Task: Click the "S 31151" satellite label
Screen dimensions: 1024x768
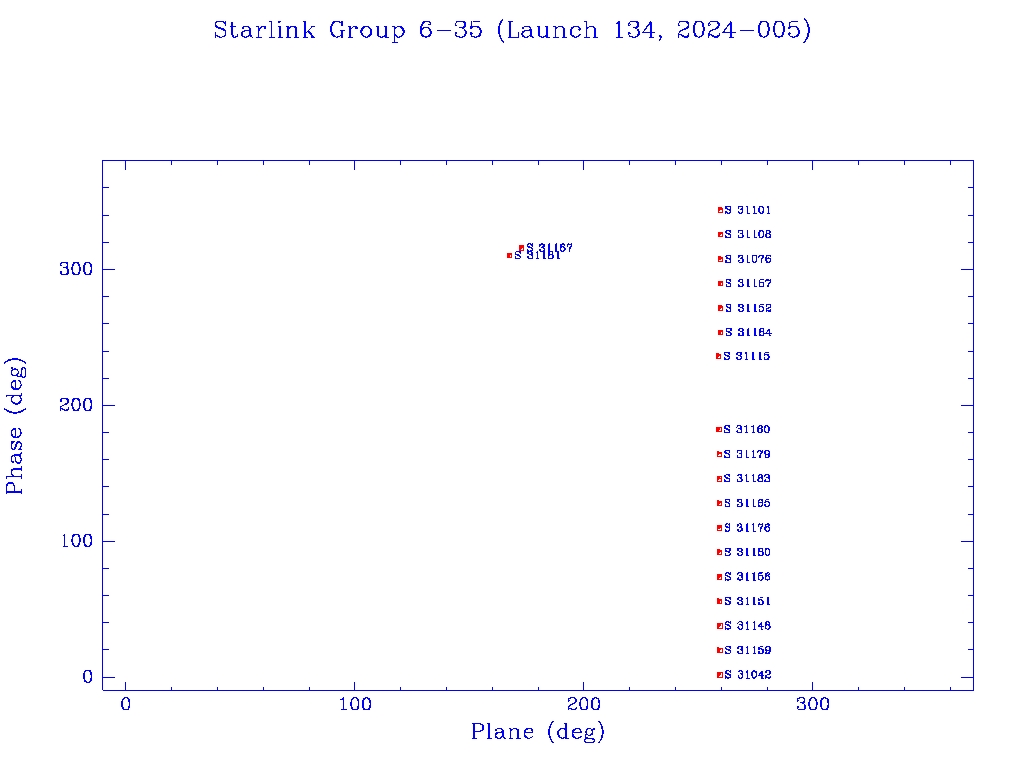Action: (x=747, y=601)
